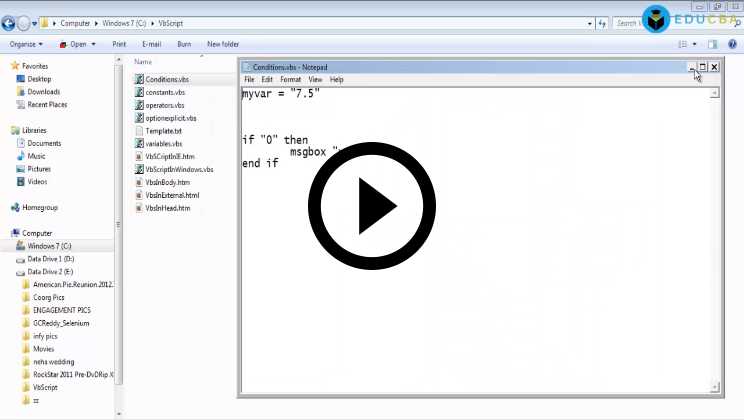Select Data Drive 1 (D:) in tree
The height and width of the screenshot is (420, 744).
50,259
